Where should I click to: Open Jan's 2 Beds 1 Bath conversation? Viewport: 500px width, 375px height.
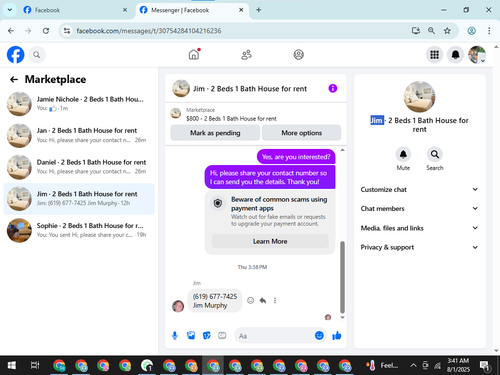79,135
